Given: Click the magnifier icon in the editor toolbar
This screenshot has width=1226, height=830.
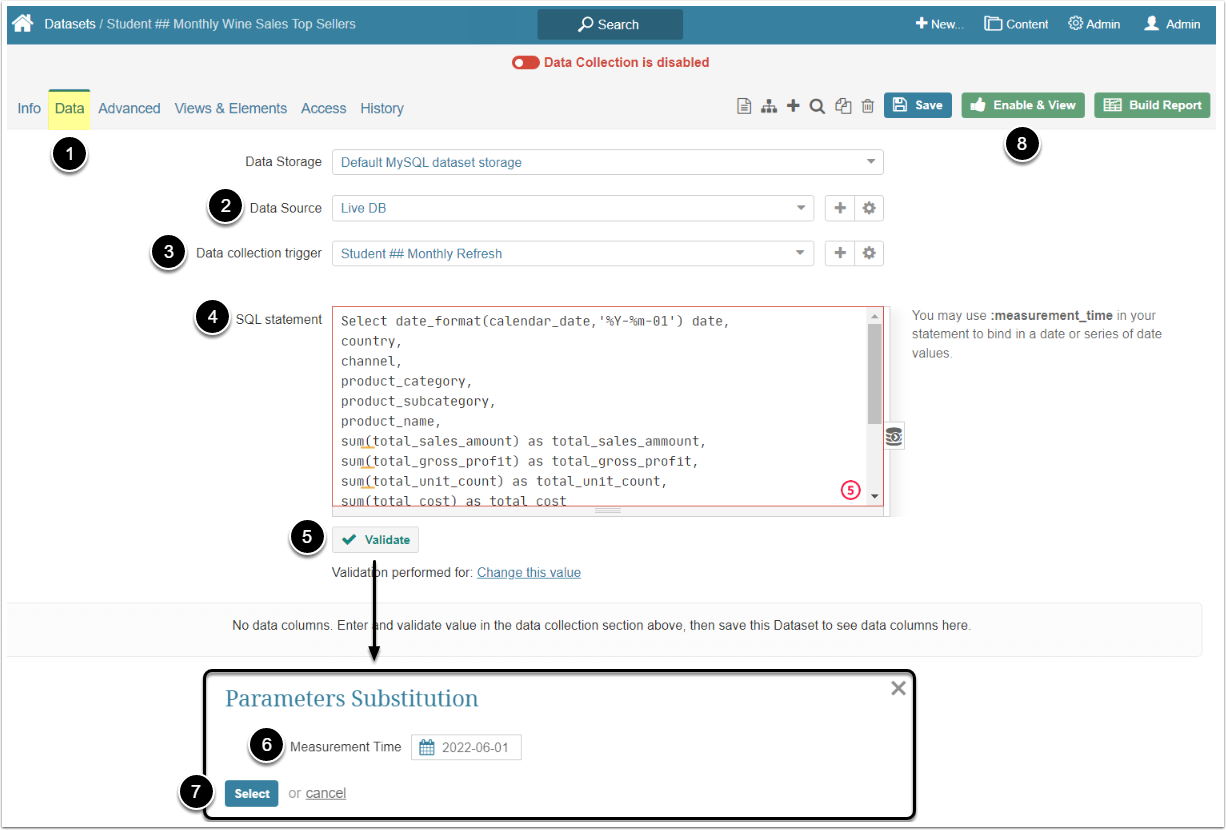Looking at the screenshot, I should pos(817,106).
